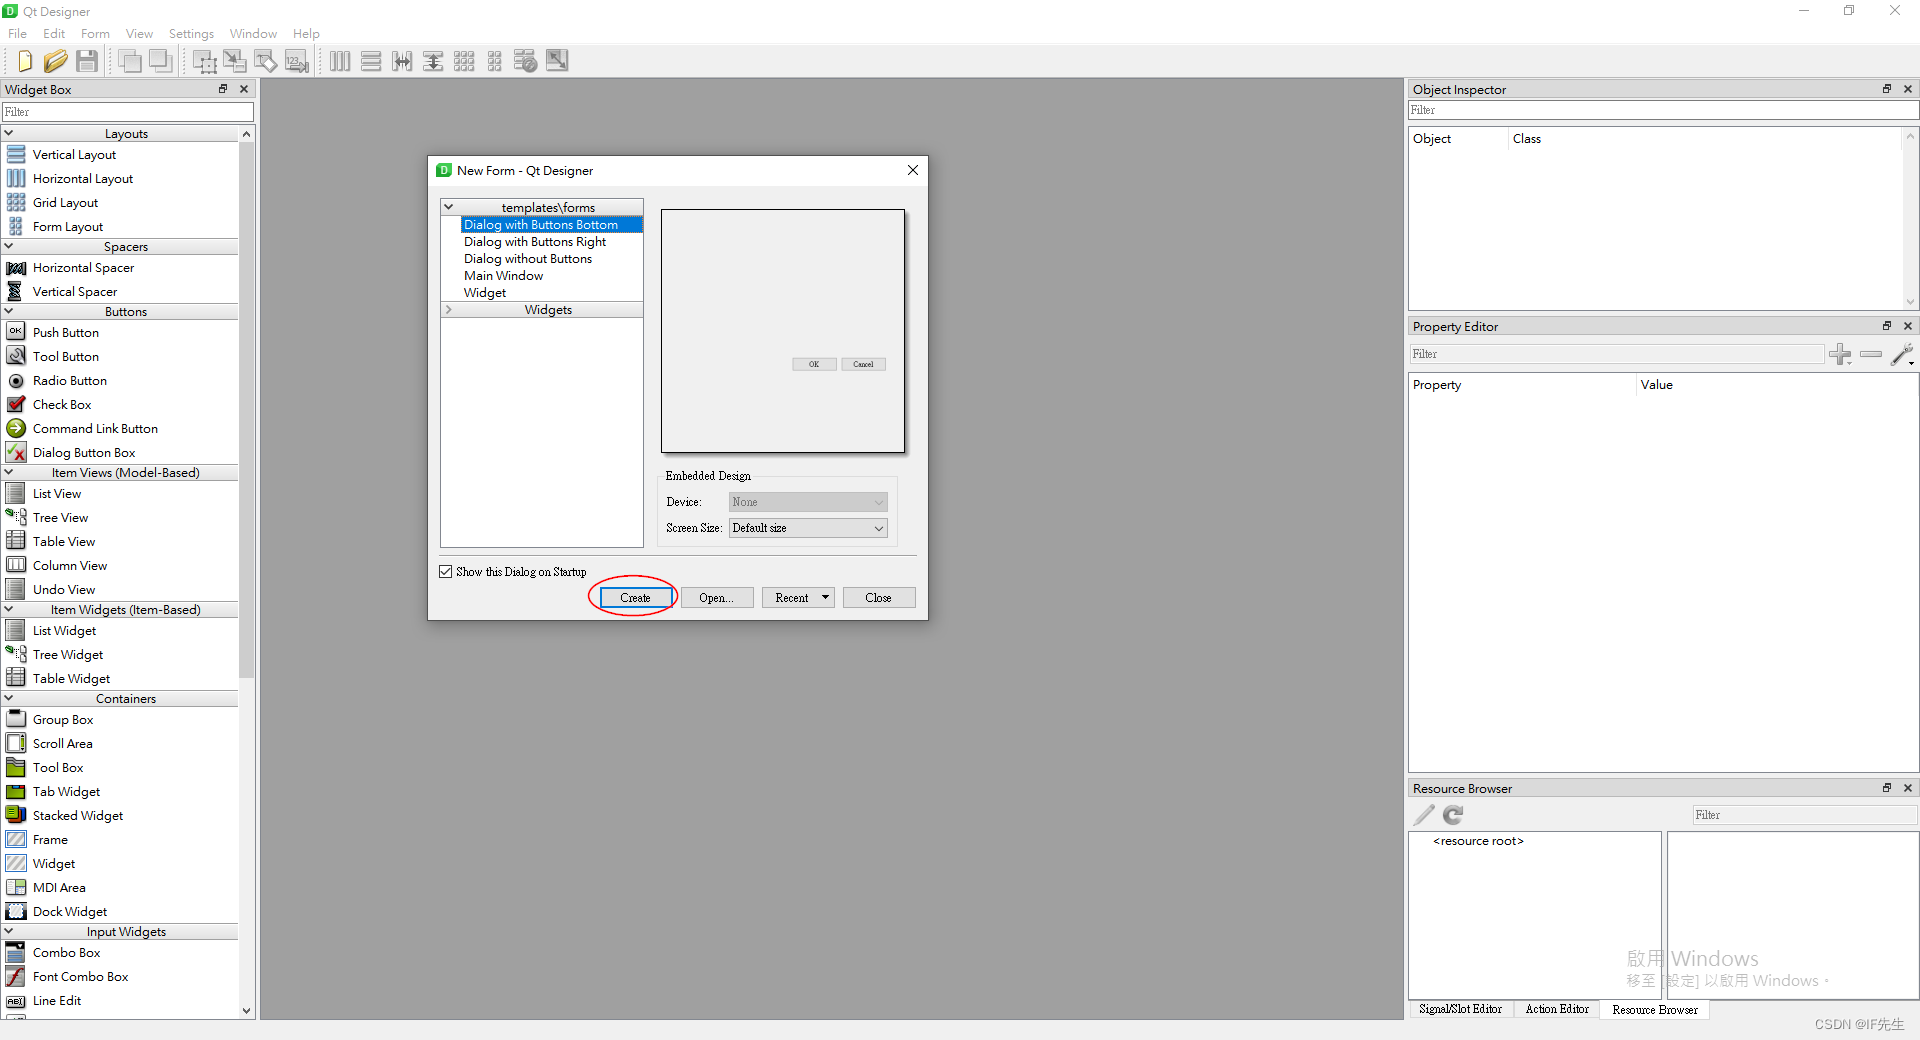Viewport: 1920px width, 1040px height.
Task: Open the File menu
Action: pos(17,33)
